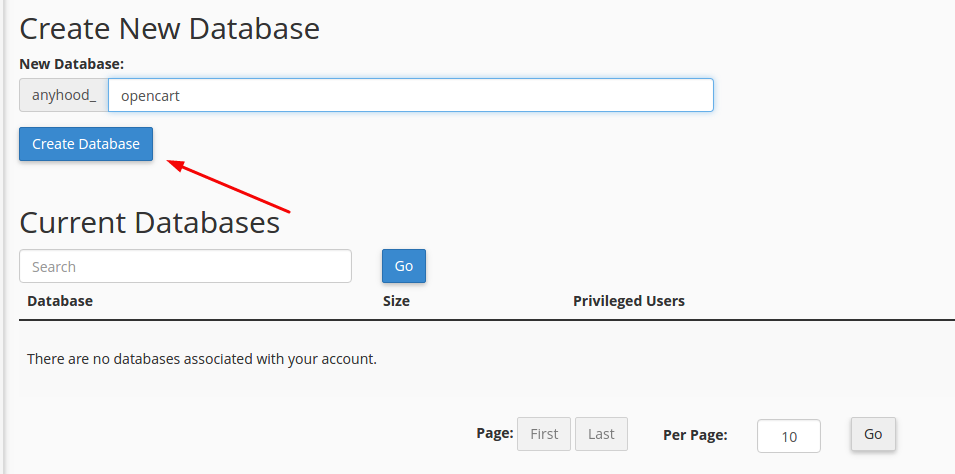Click the Create New Database heading
Viewport: 955px width, 474px height.
pyautogui.click(x=170, y=29)
